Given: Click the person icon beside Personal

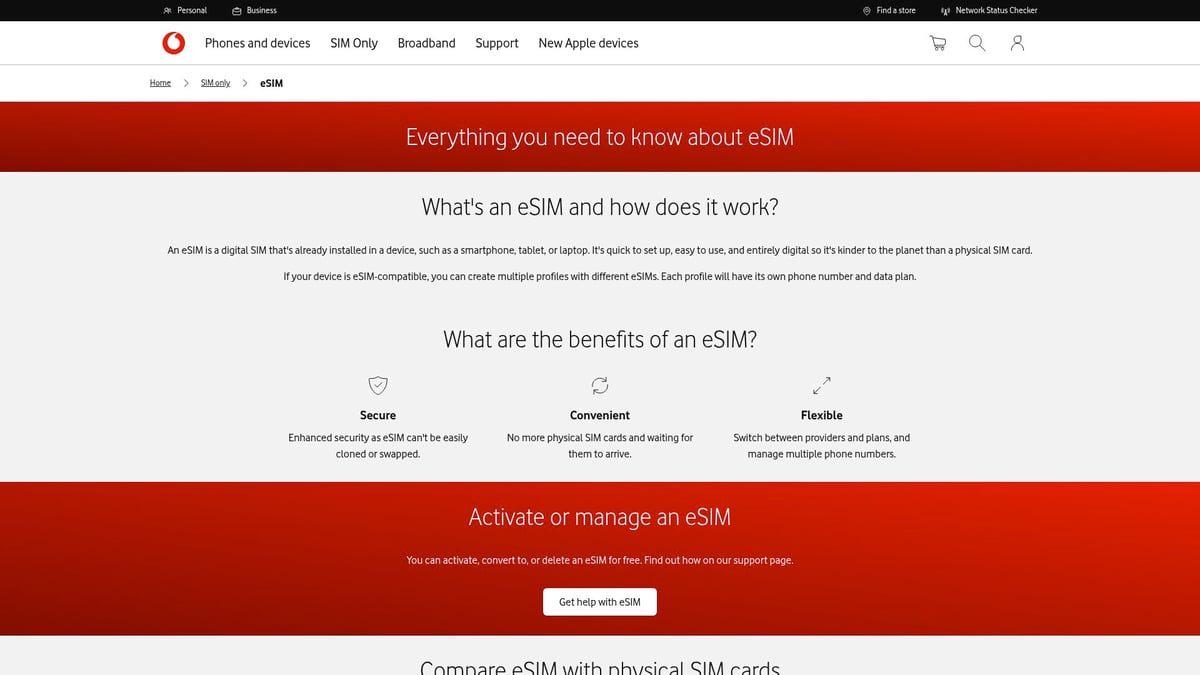Looking at the screenshot, I should coord(166,10).
